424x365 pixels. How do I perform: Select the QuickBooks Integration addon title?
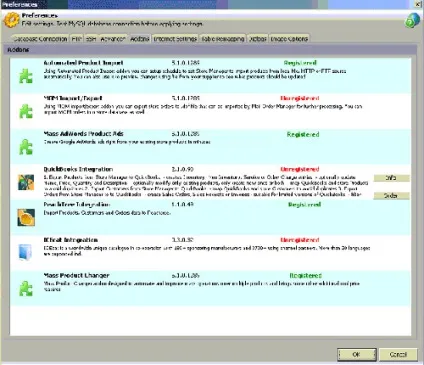coord(78,169)
